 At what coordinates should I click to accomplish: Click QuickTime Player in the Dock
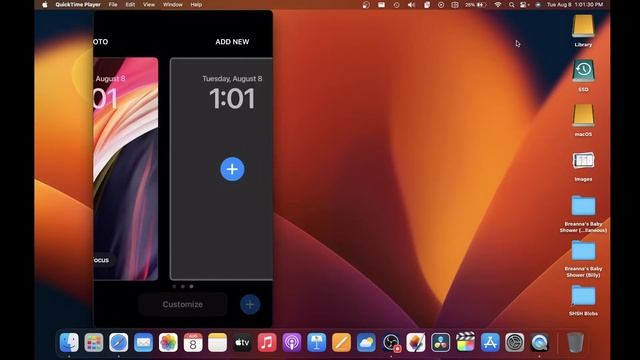[x=540, y=342]
